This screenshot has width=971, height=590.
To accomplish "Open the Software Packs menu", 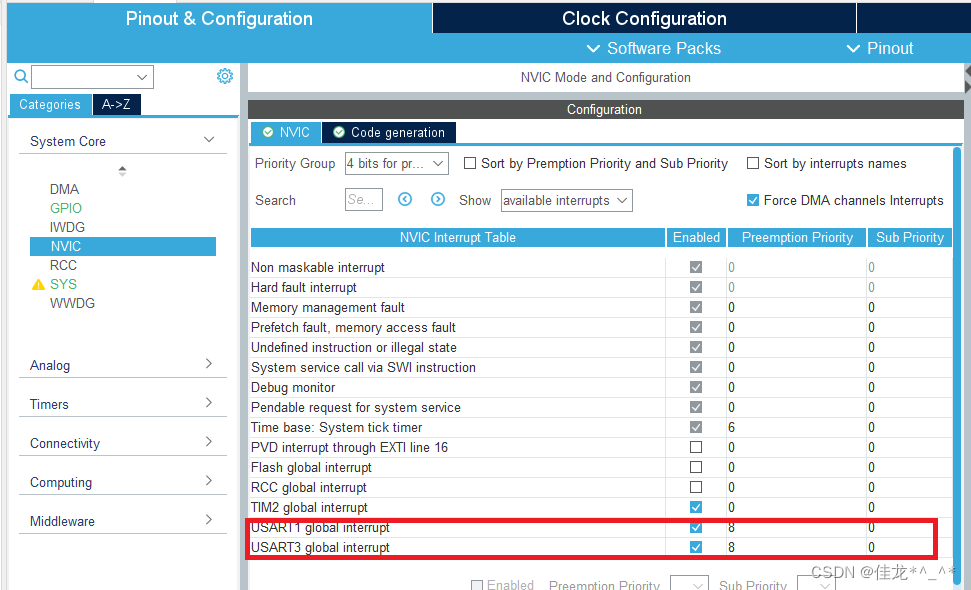I will point(653,48).
